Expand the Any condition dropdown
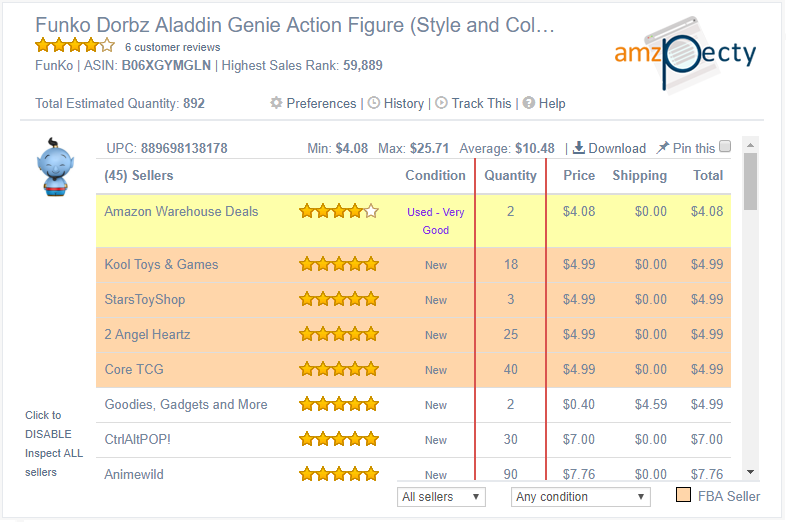786x522 pixels. pyautogui.click(x=580, y=497)
